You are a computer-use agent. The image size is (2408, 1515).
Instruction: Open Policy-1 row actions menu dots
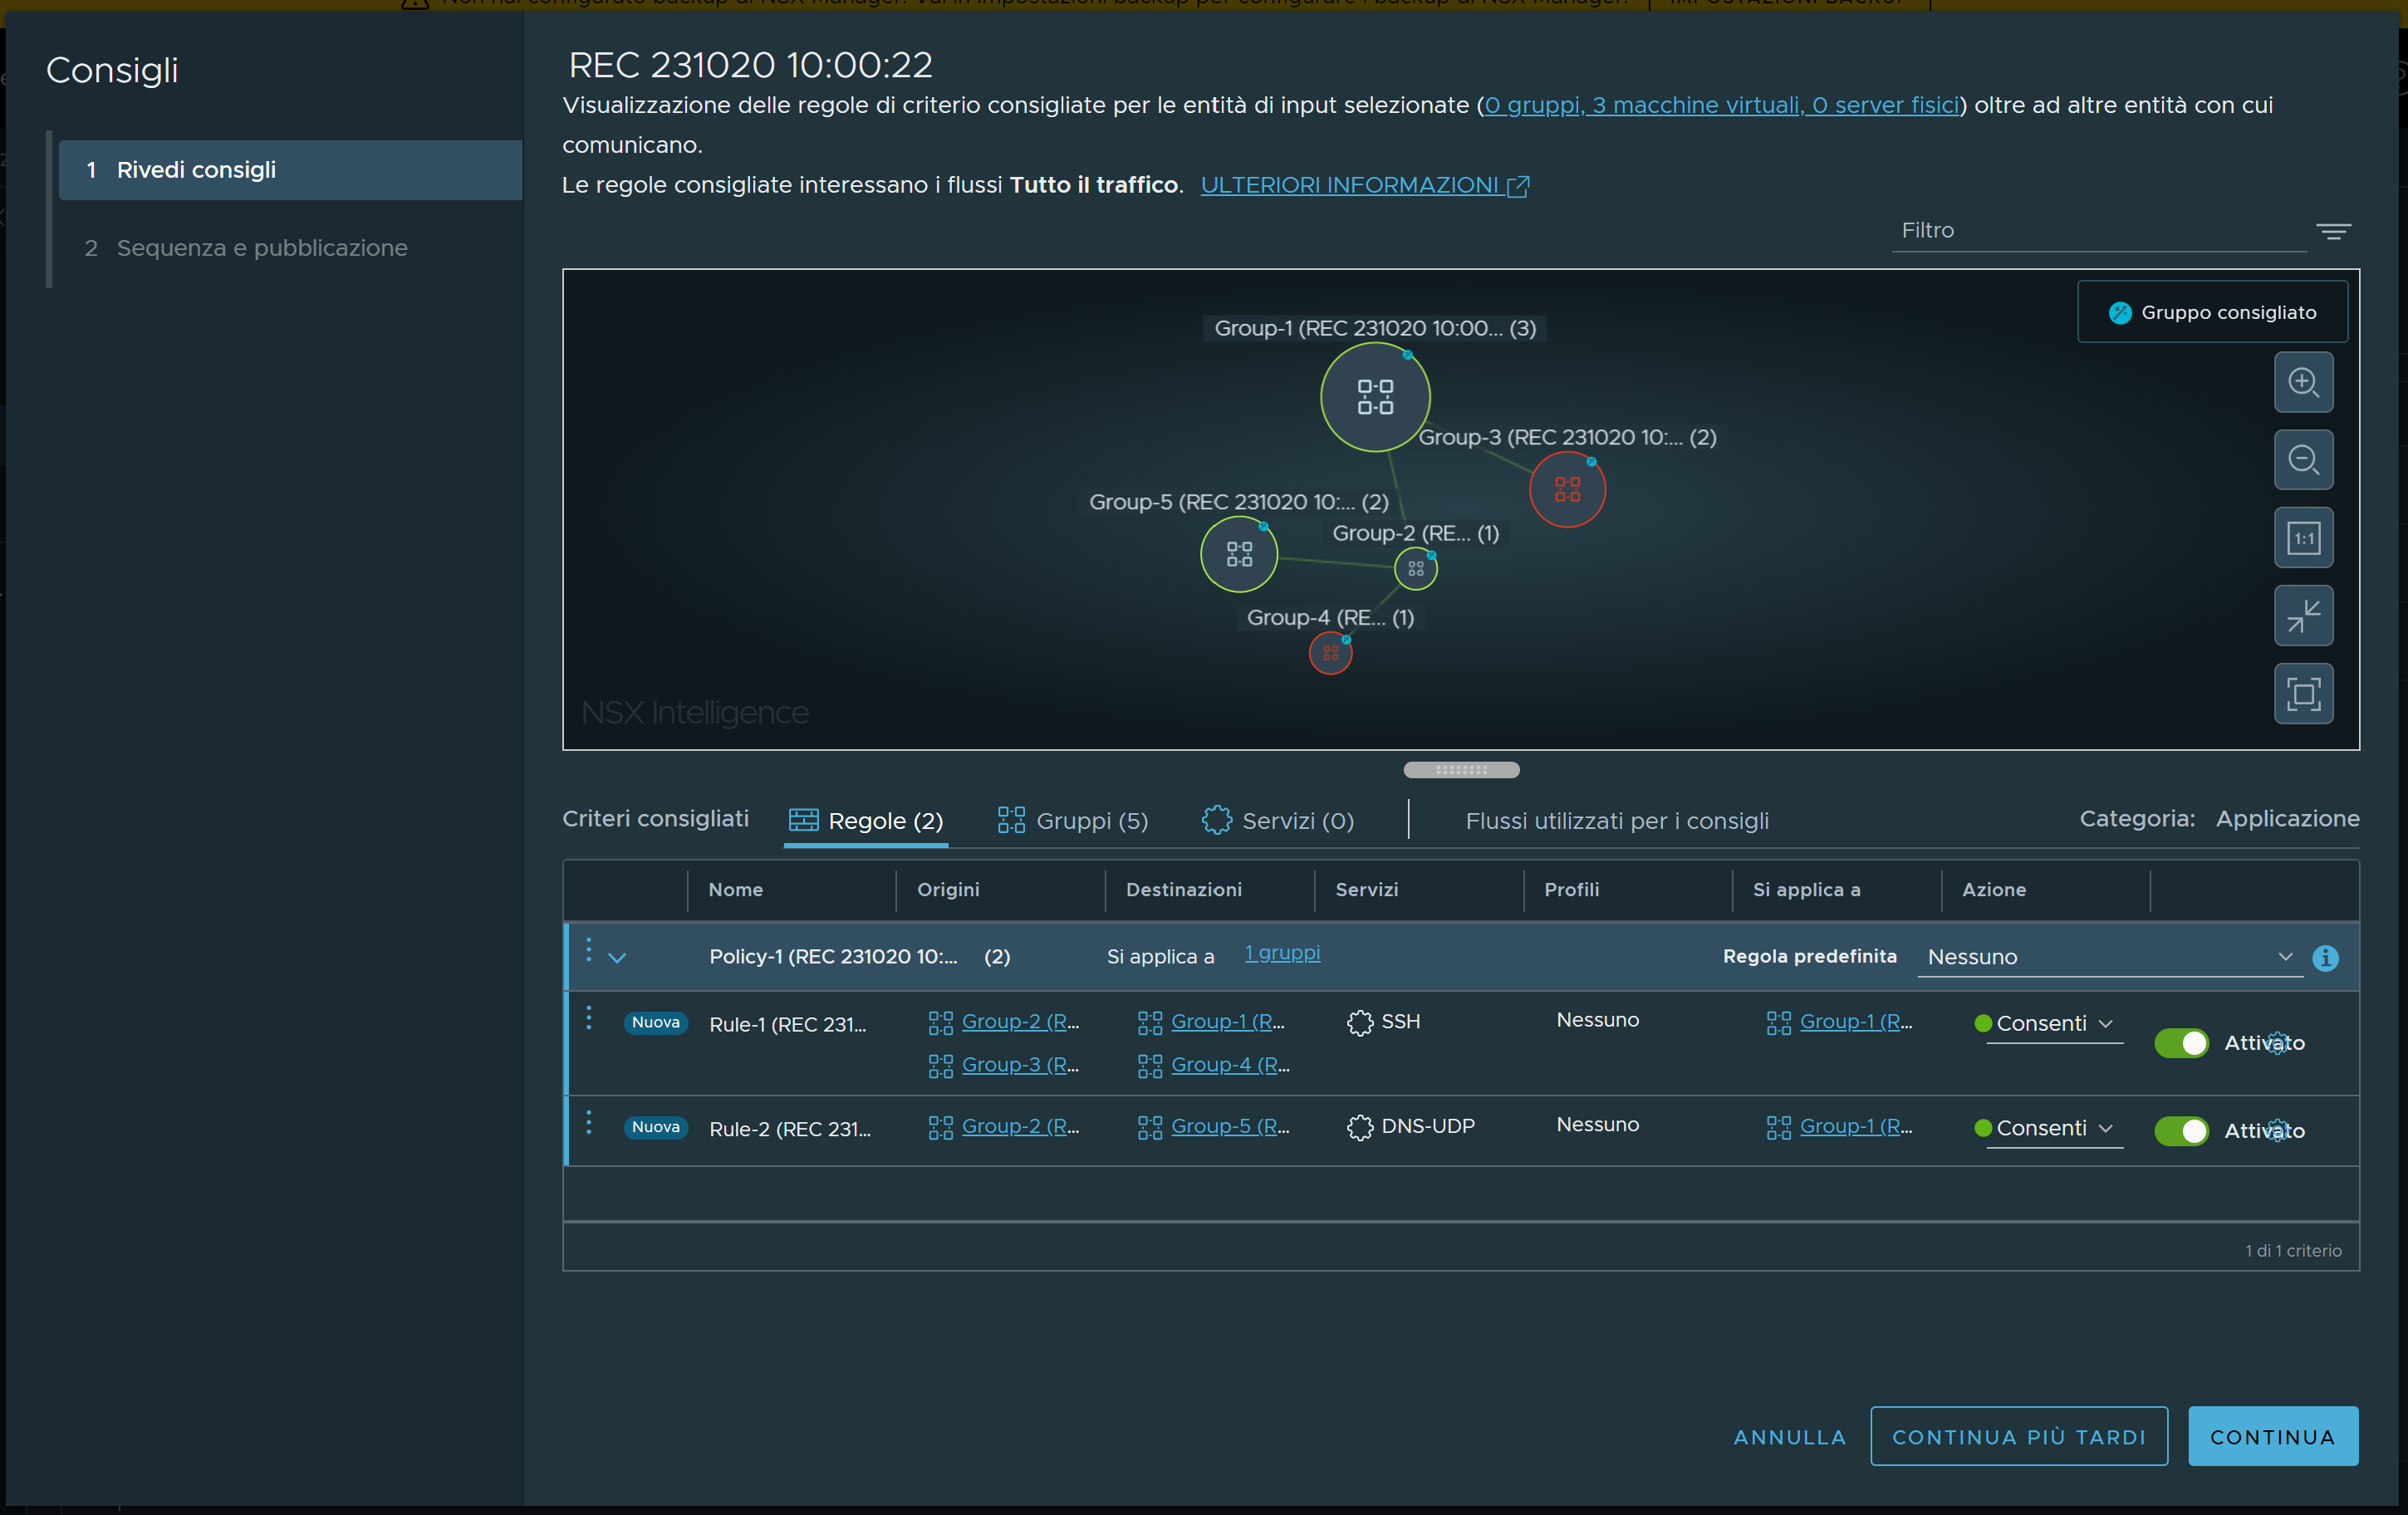588,950
